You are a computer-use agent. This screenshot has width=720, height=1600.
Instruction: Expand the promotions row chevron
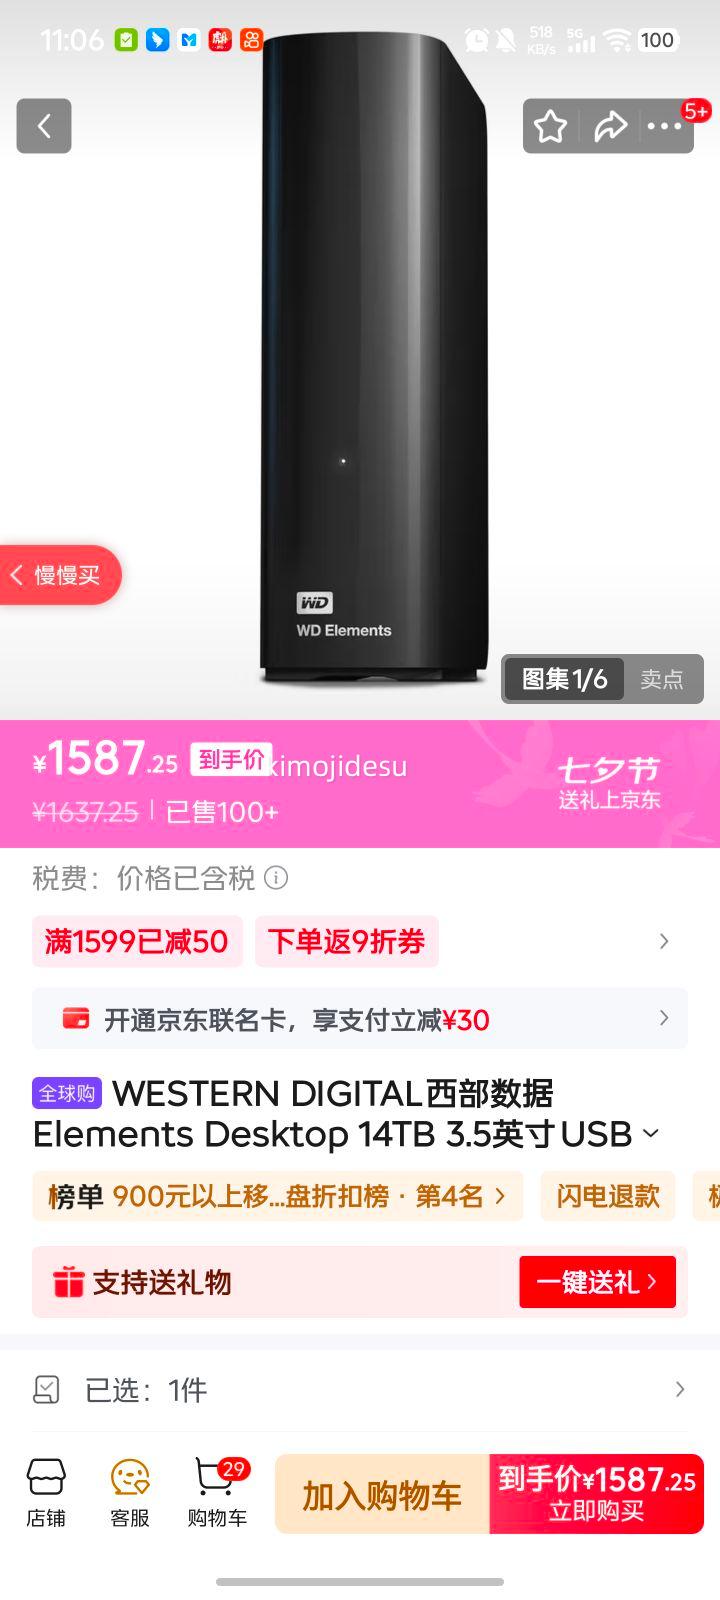point(664,941)
